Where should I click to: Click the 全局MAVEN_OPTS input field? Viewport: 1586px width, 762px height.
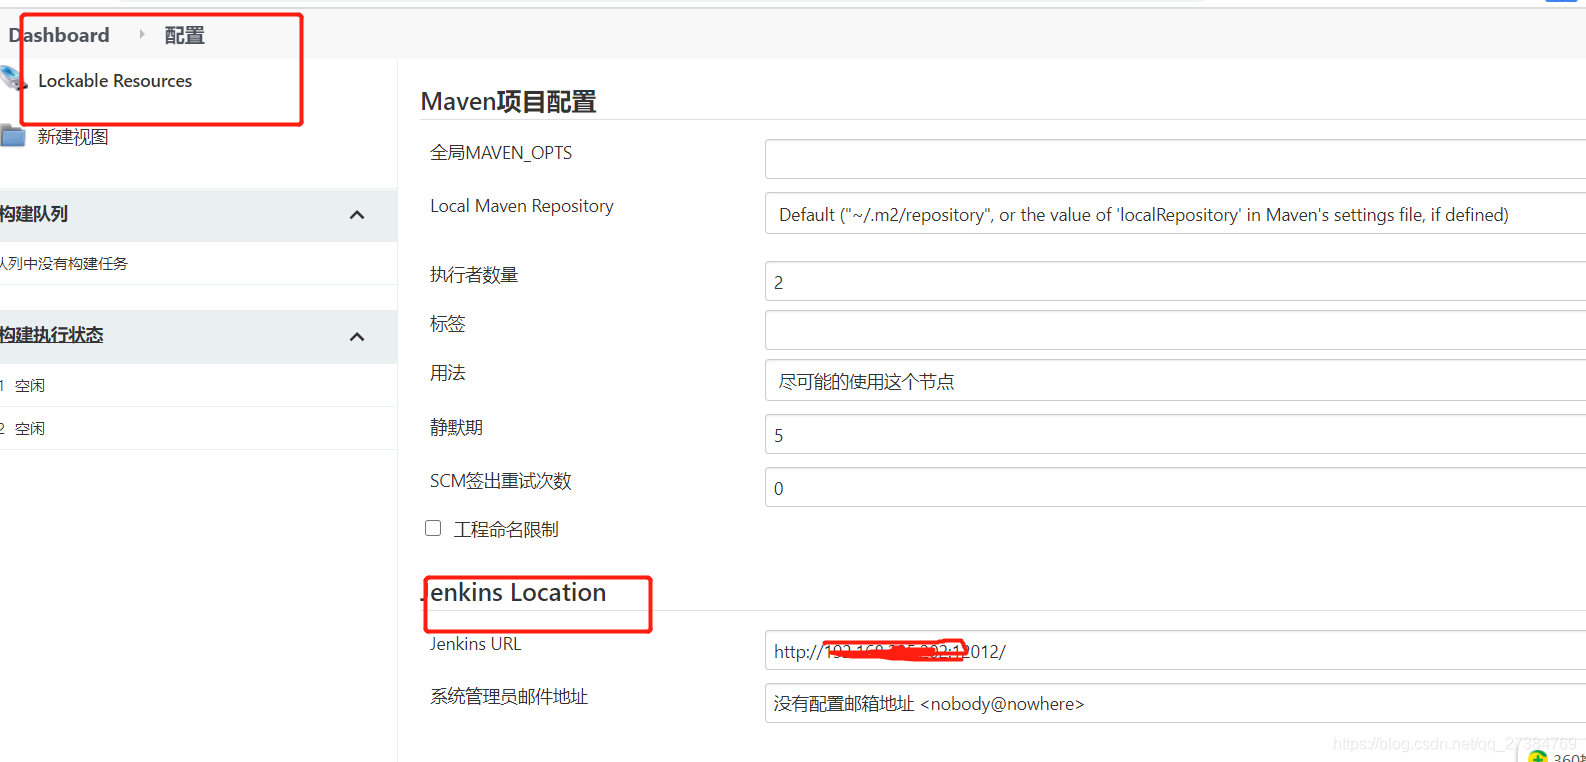[x=1175, y=159]
